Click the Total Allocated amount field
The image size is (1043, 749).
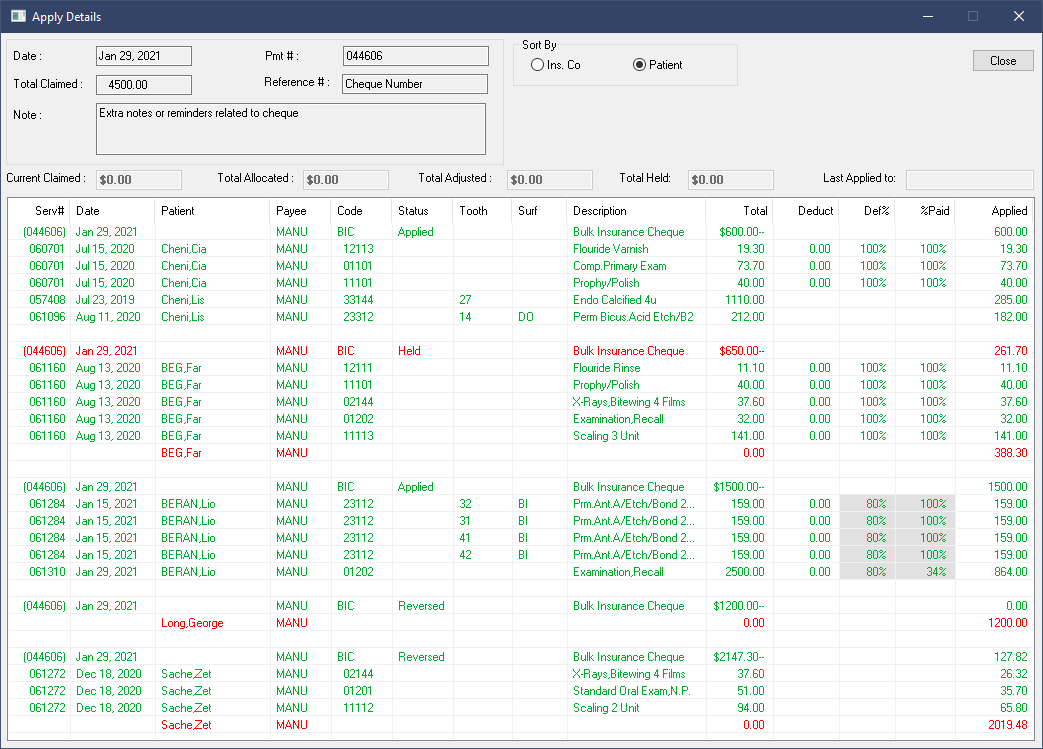[346, 180]
